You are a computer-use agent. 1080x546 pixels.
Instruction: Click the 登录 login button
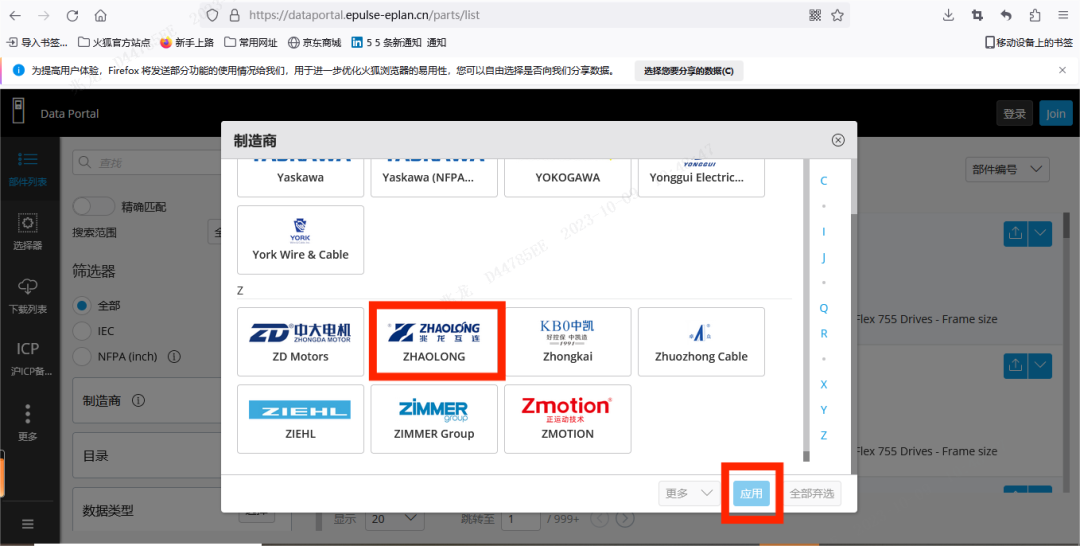tap(1015, 114)
